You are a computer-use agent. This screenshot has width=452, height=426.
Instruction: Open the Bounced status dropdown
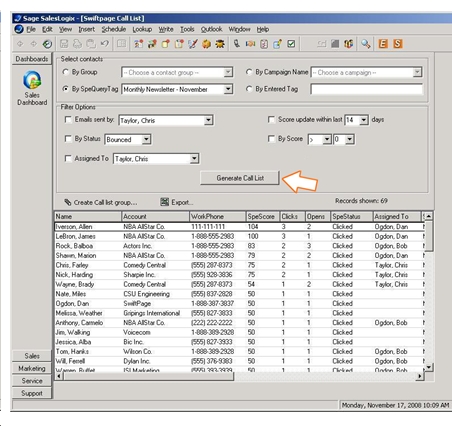[x=146, y=139]
